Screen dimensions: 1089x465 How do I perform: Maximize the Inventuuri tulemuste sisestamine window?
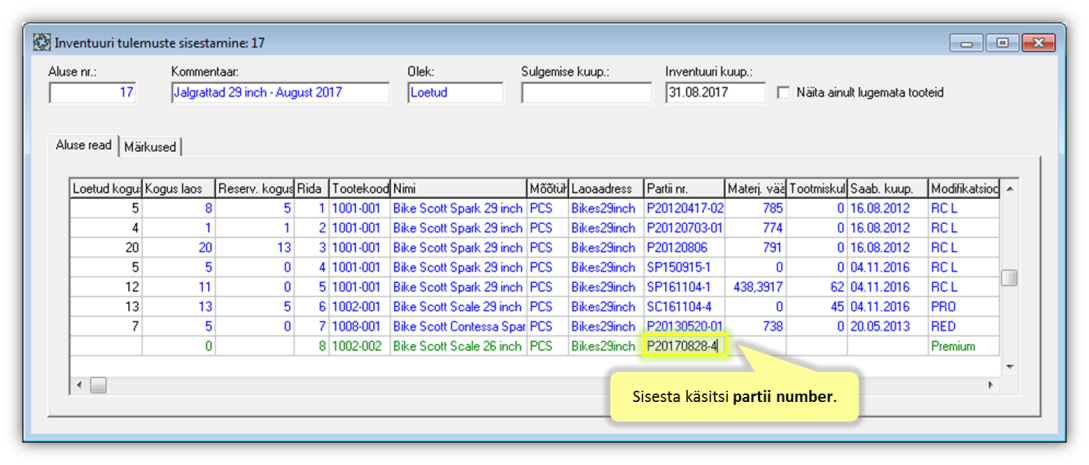(x=1001, y=43)
